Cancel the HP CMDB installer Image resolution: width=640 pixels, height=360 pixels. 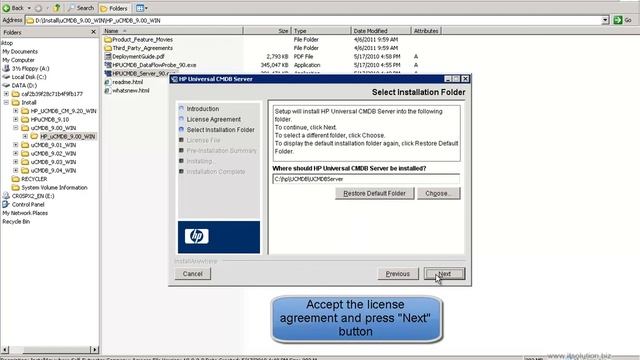[x=193, y=274]
